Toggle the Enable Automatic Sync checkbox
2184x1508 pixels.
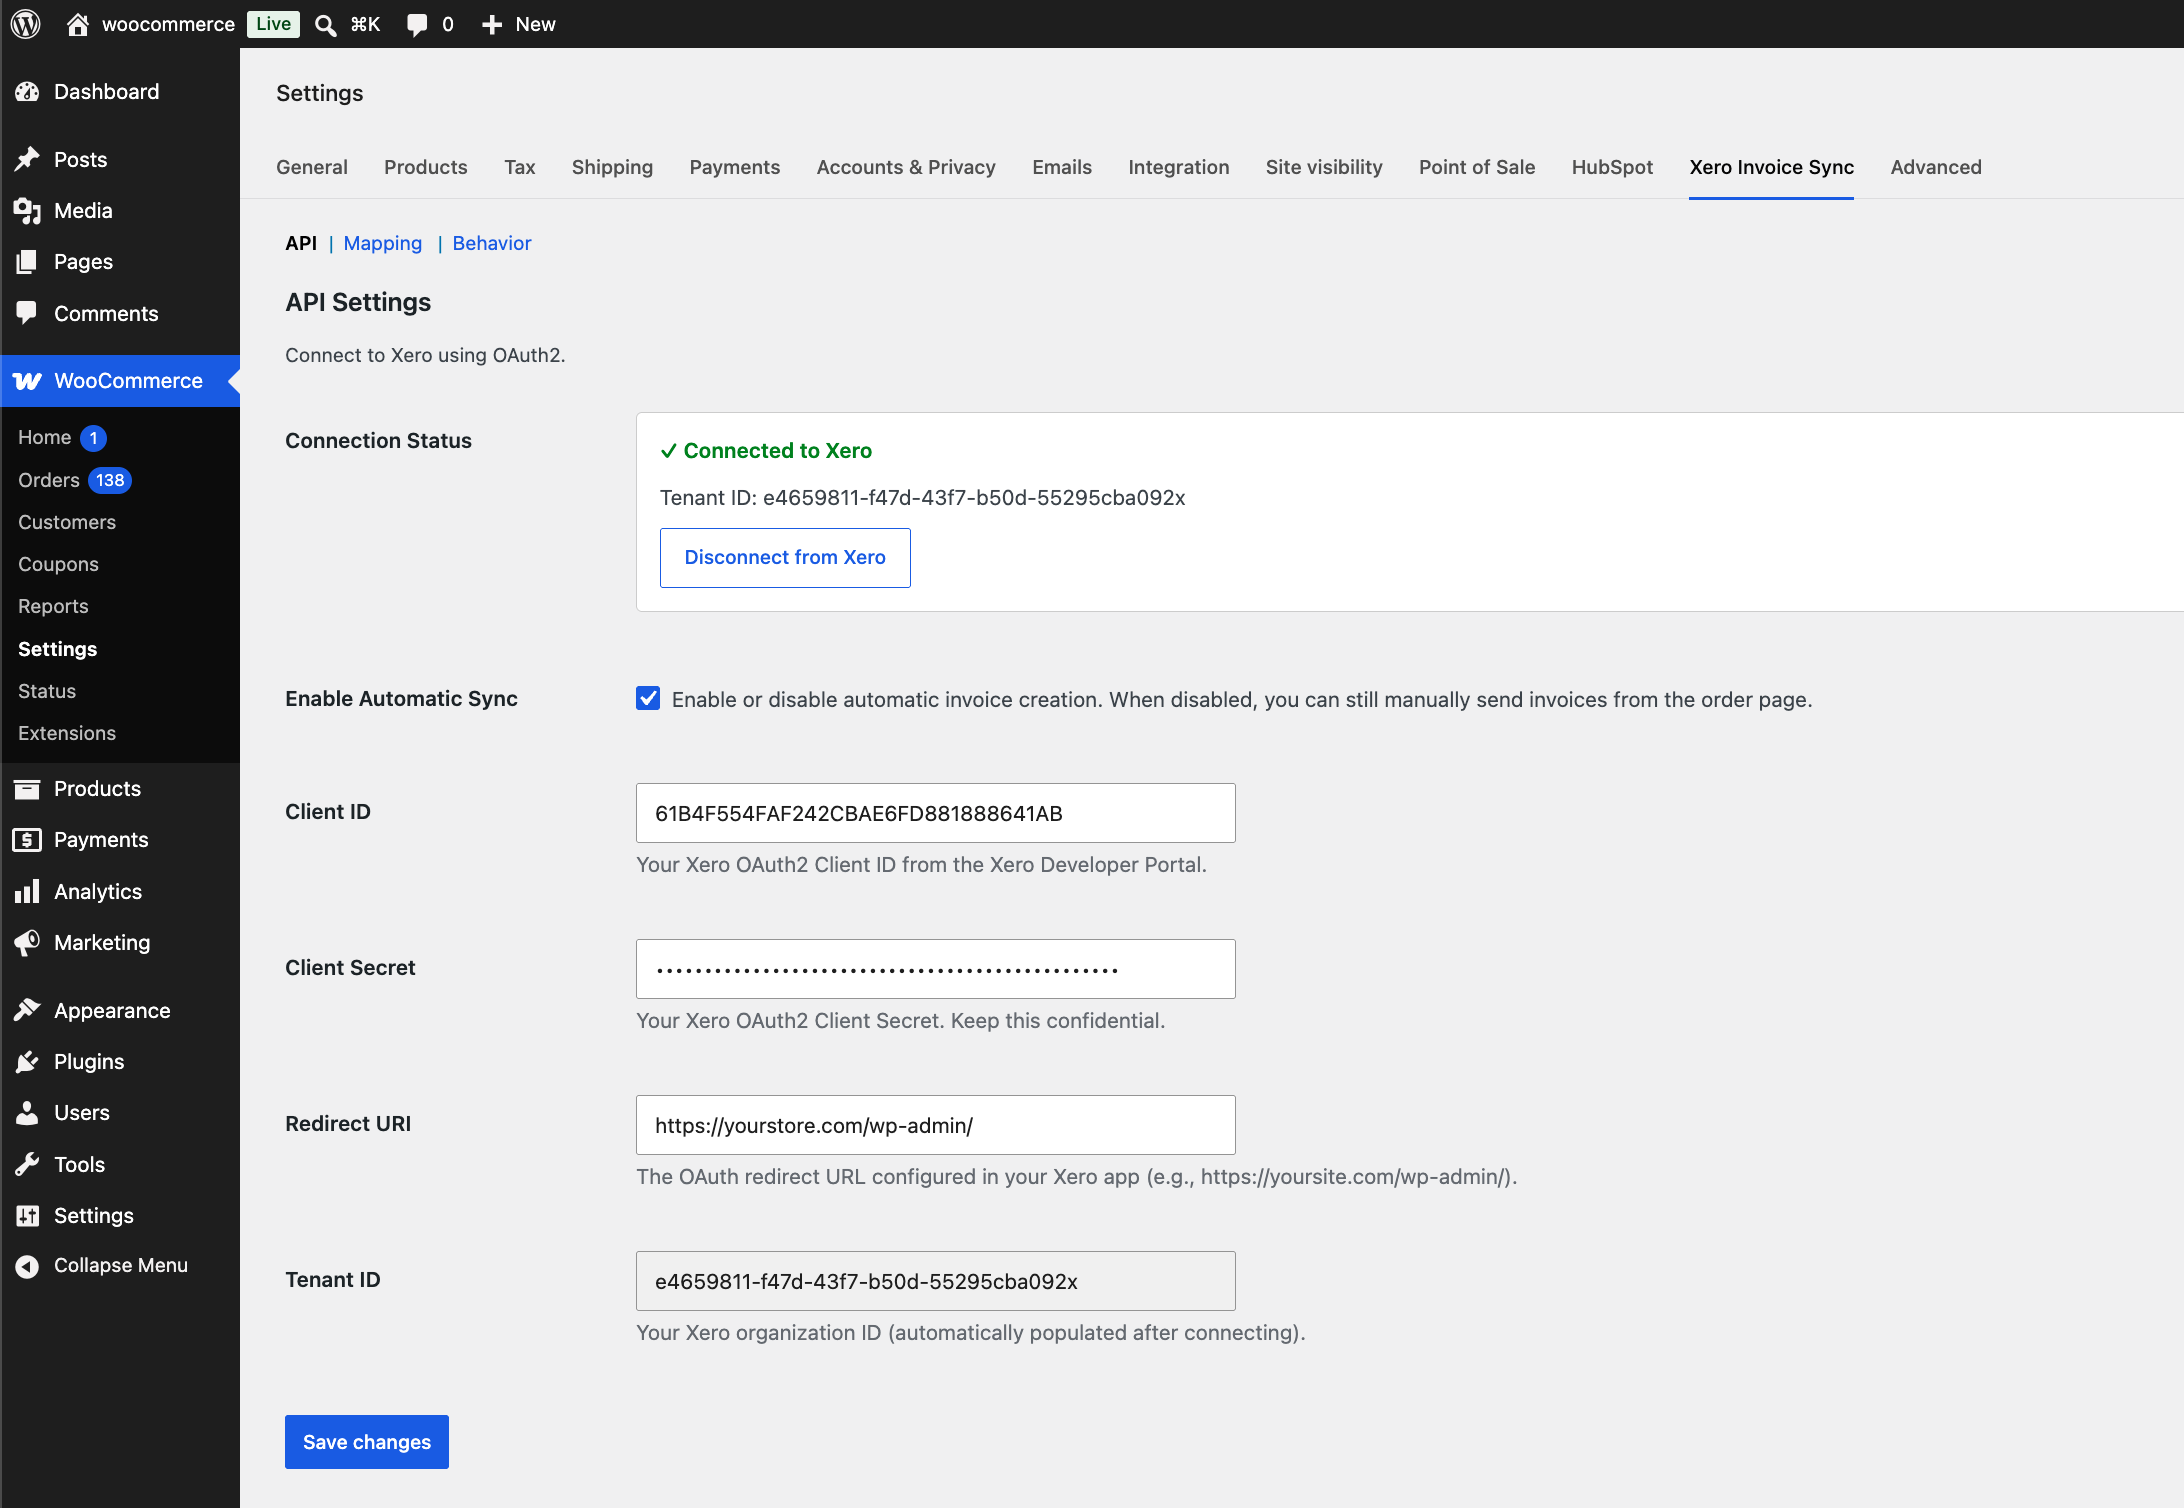pos(648,698)
